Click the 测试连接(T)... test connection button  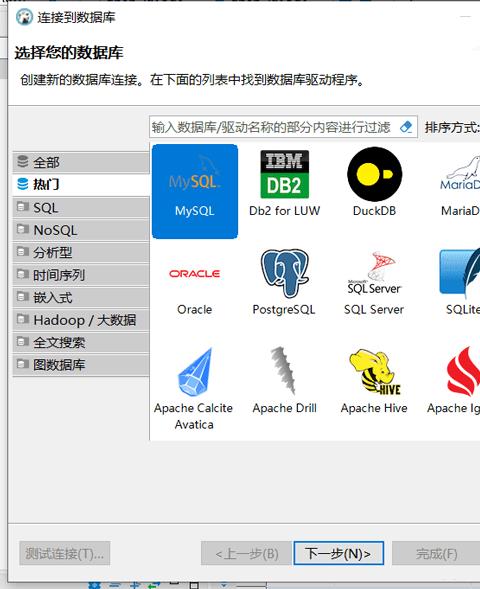pos(65,553)
